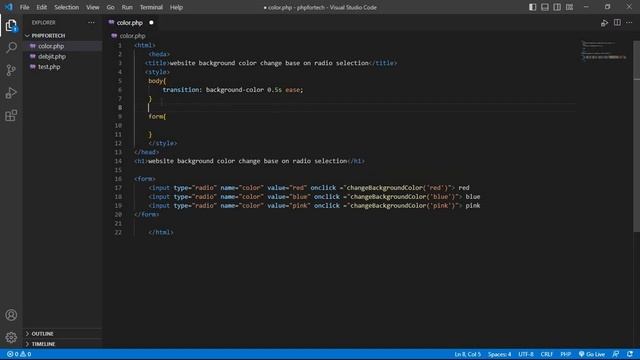Click the Run file icon in editor toolbar
Image resolution: width=640 pixels, height=360 pixels.
(x=604, y=23)
